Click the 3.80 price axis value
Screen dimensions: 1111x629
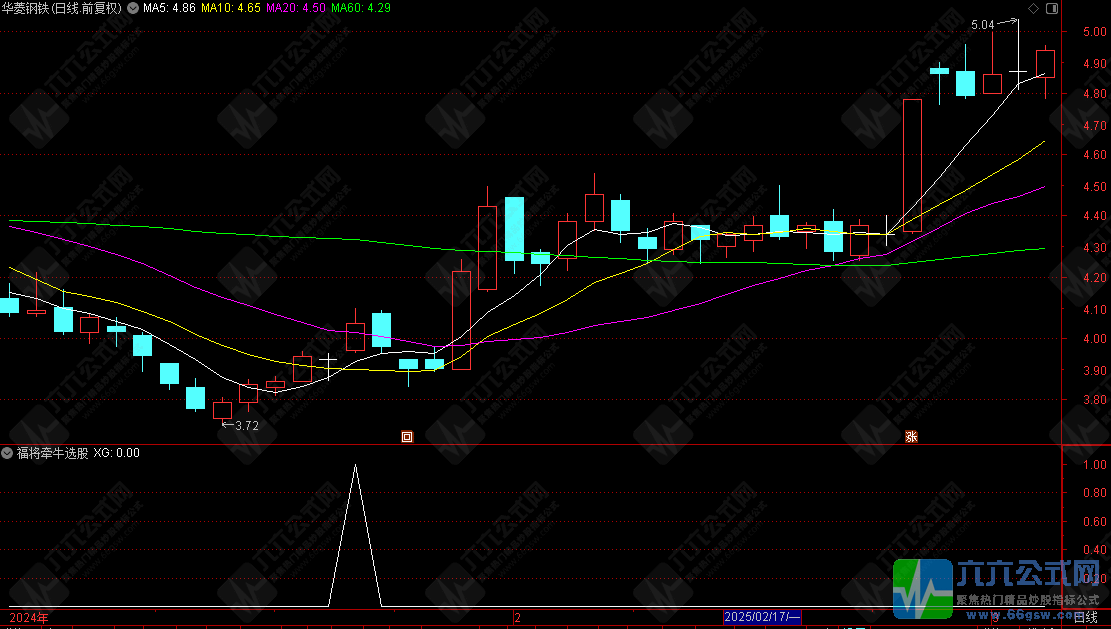pos(1095,400)
